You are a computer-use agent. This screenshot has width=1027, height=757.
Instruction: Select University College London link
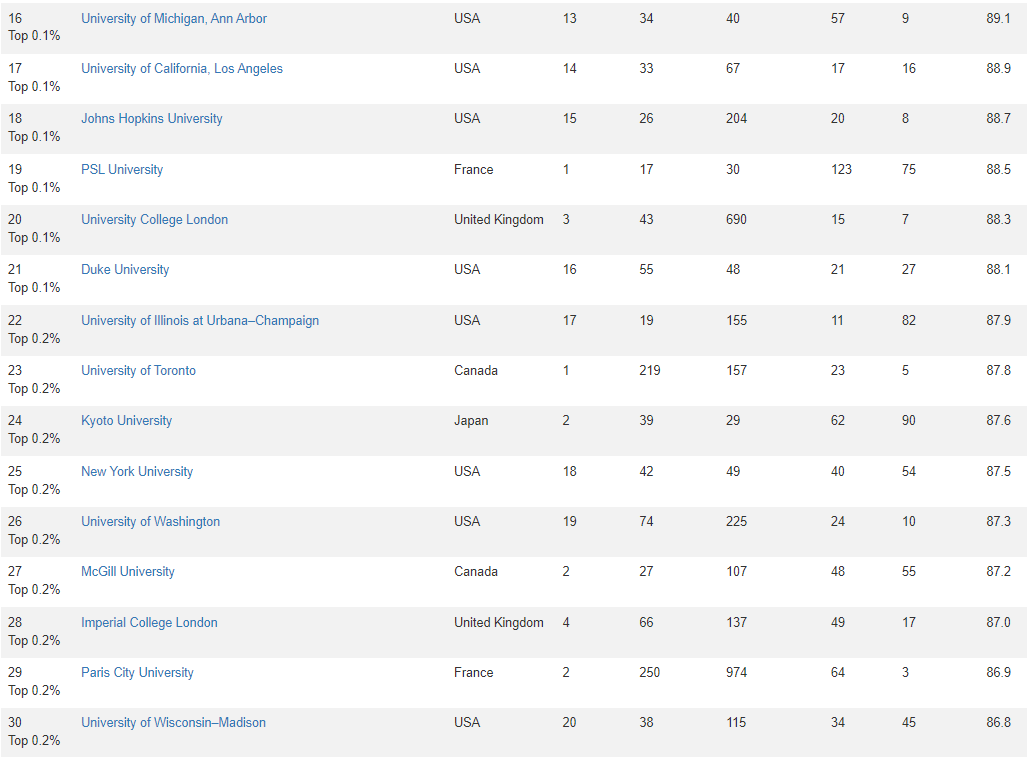click(154, 219)
